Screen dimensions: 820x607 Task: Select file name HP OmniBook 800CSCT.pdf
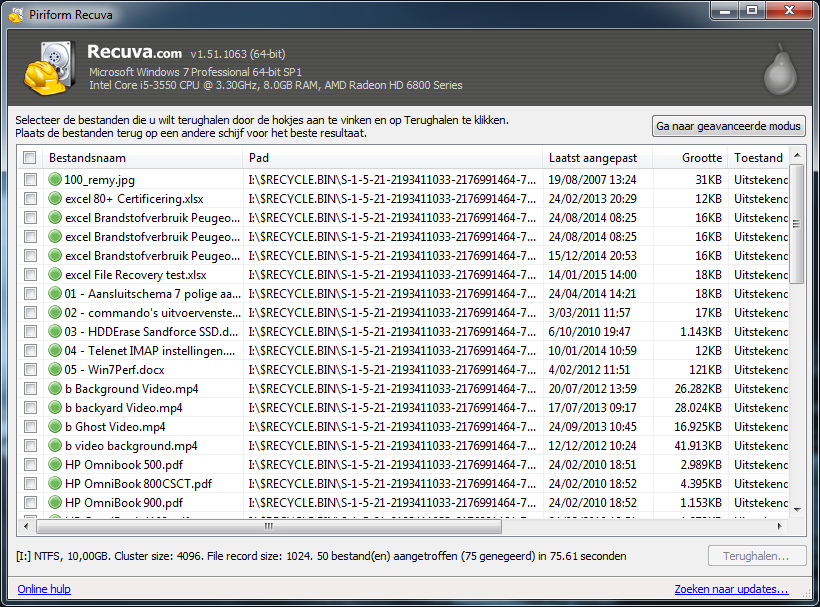139,484
